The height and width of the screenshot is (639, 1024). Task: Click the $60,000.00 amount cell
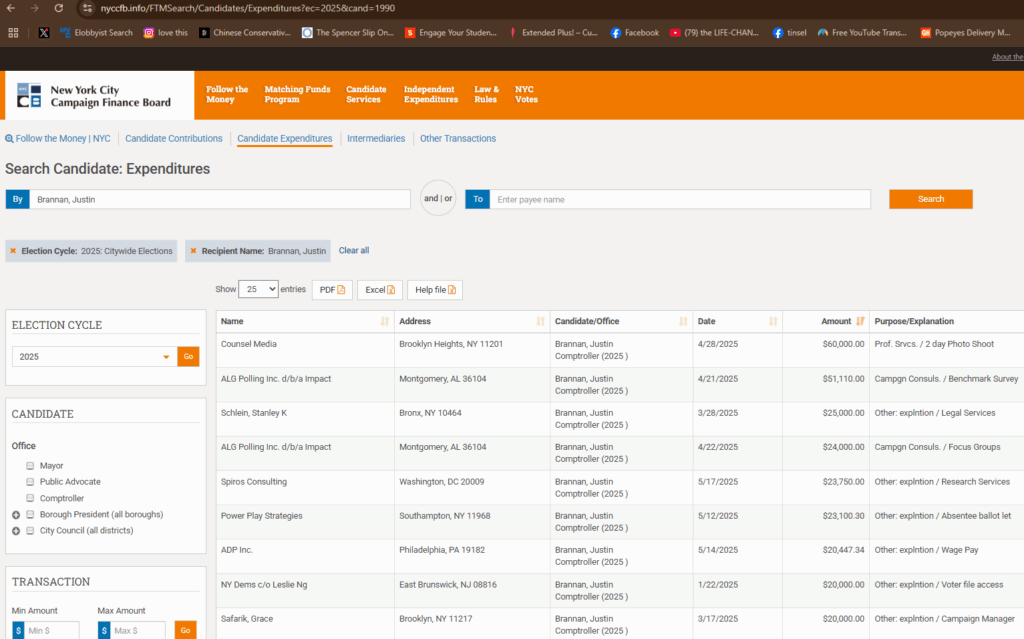click(x=843, y=344)
